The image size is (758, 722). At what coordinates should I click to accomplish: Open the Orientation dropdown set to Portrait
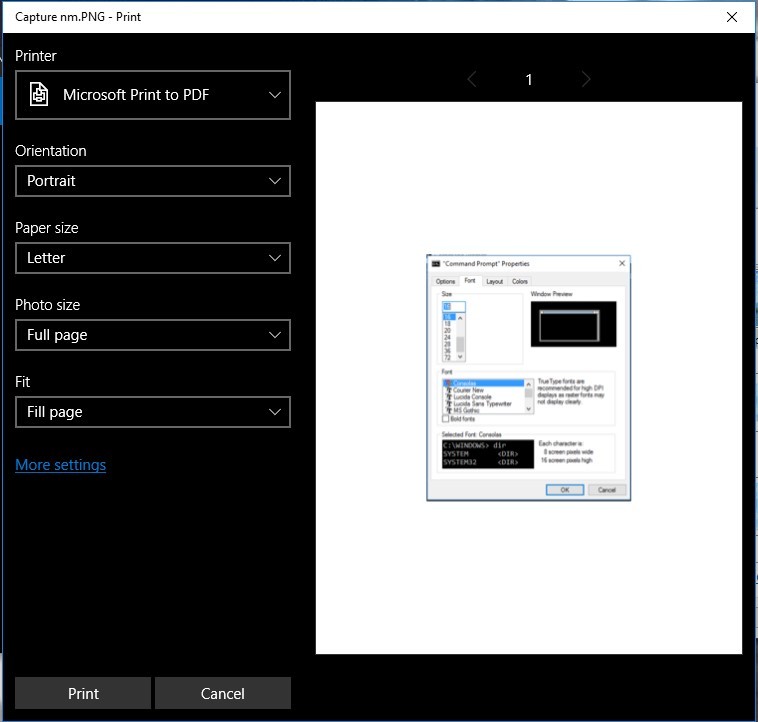pyautogui.click(x=153, y=181)
